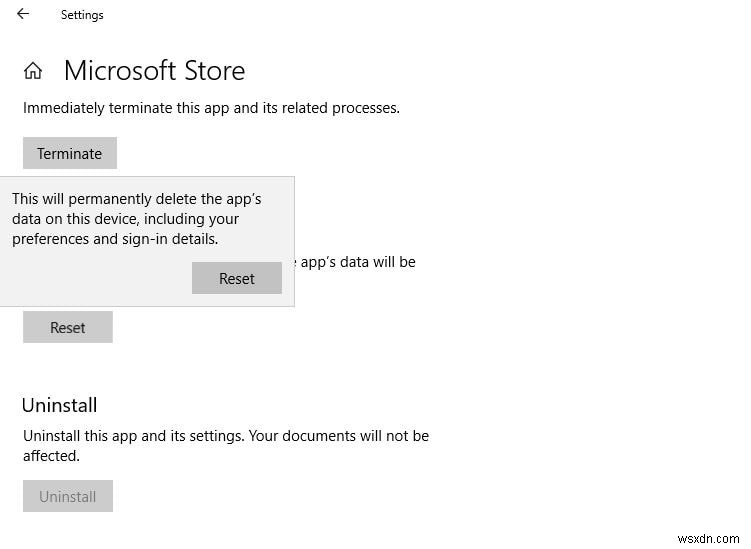Click 'Uninstall this app and its settings' text
Image resolution: width=751 pixels, height=549 pixels.
coord(226,446)
